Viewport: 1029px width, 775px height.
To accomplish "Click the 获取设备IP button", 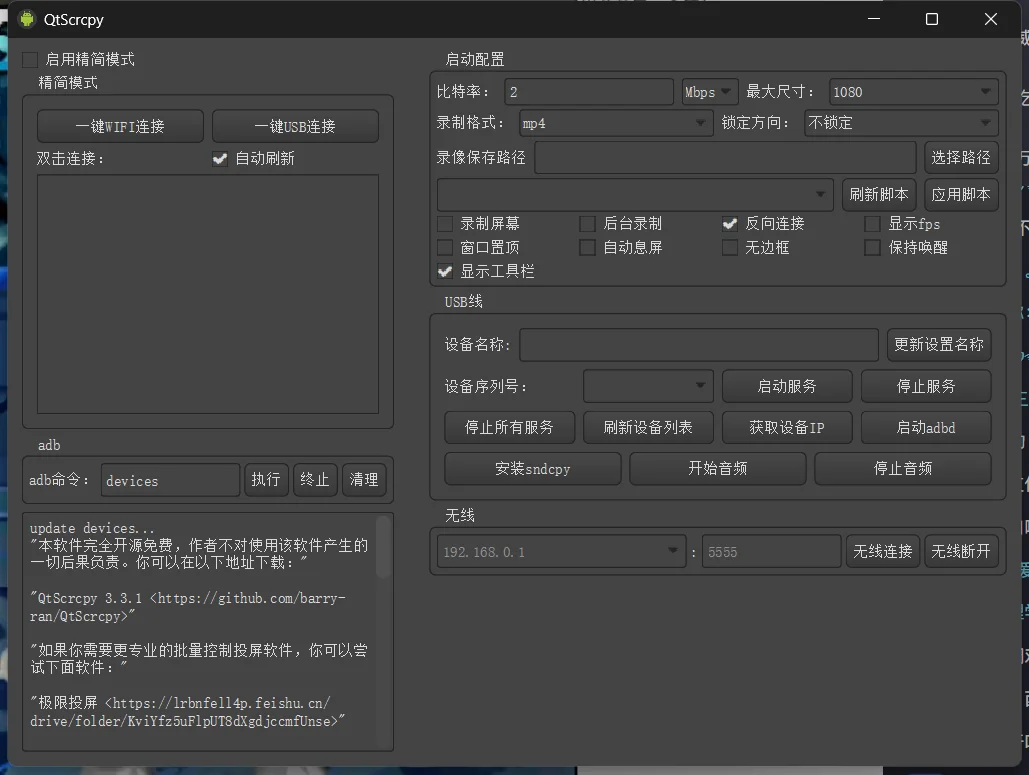I will 787,427.
